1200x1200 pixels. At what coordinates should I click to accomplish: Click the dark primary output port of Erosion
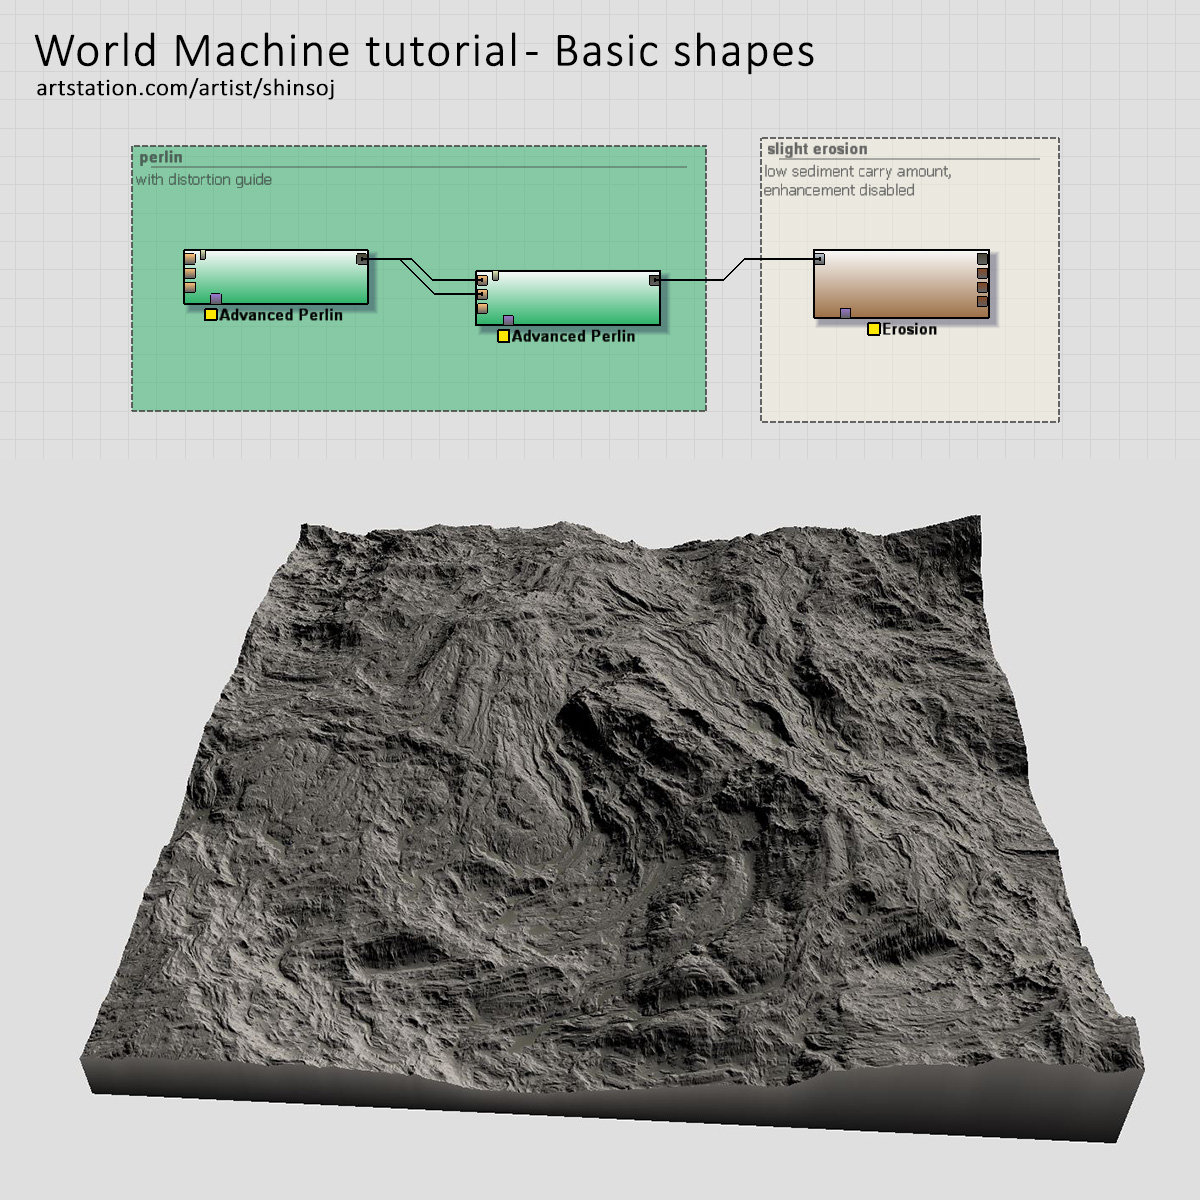pyautogui.click(x=982, y=259)
